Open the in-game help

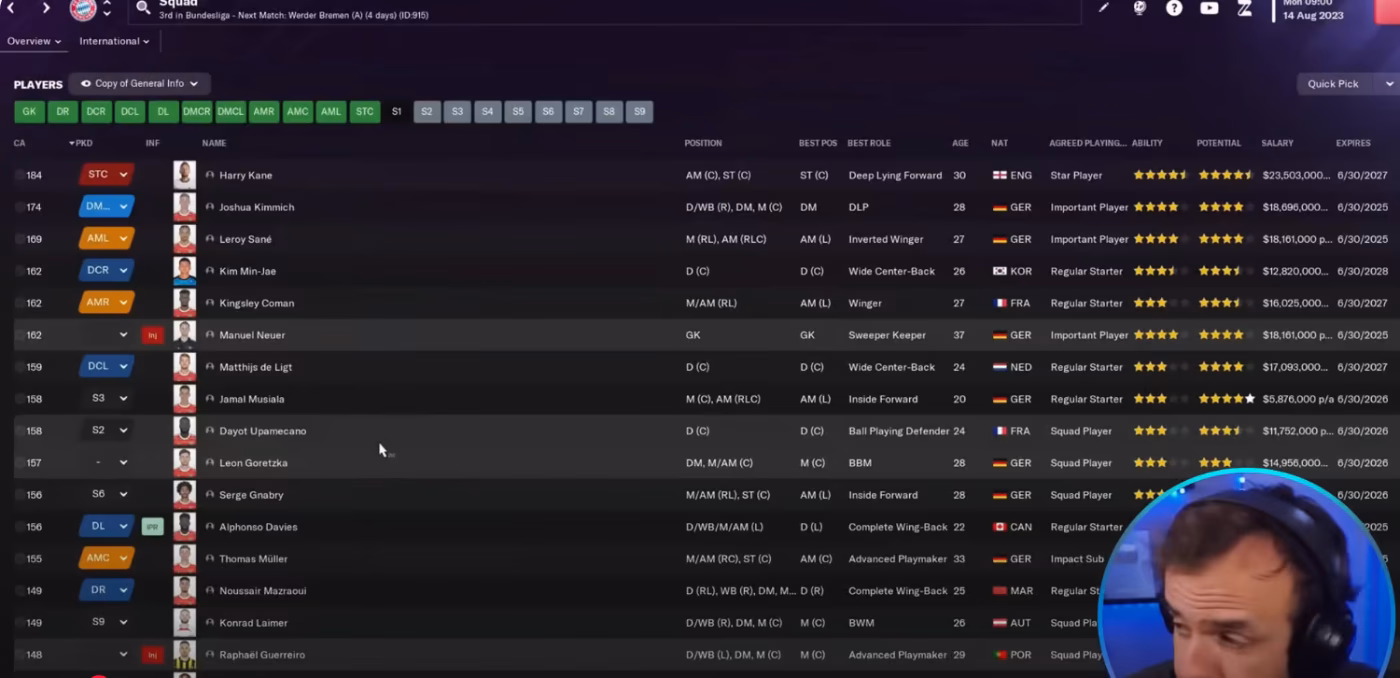tap(1174, 8)
